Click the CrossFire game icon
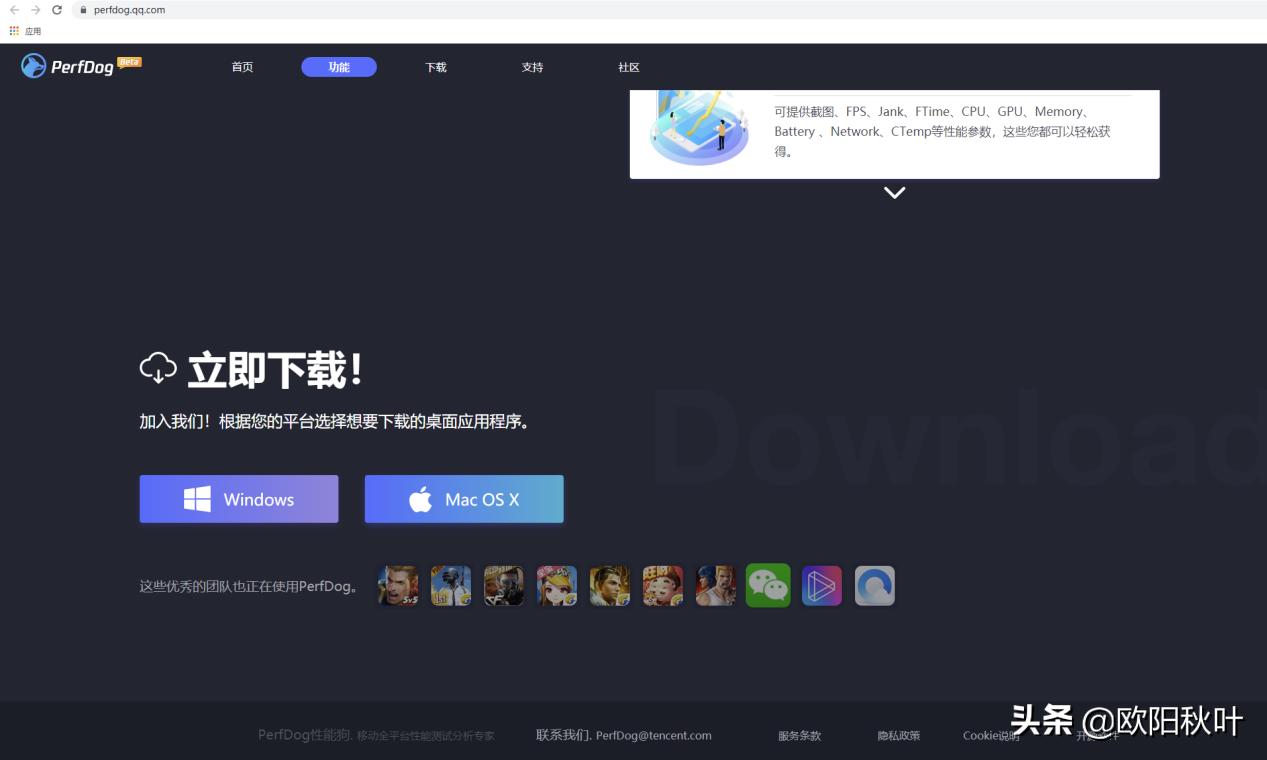 (x=504, y=585)
